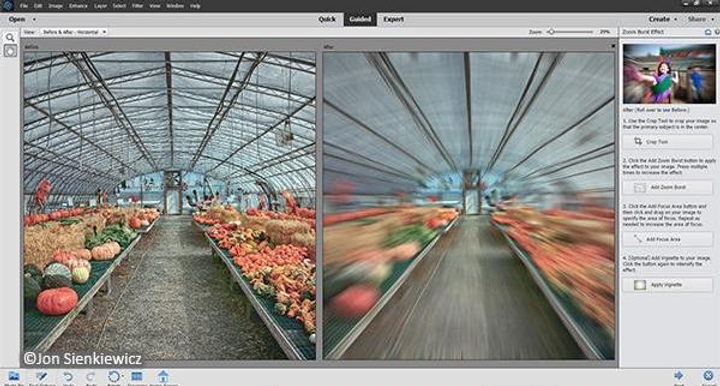Open the Select menu
Viewport: 720px width, 386px height.
(119, 6)
